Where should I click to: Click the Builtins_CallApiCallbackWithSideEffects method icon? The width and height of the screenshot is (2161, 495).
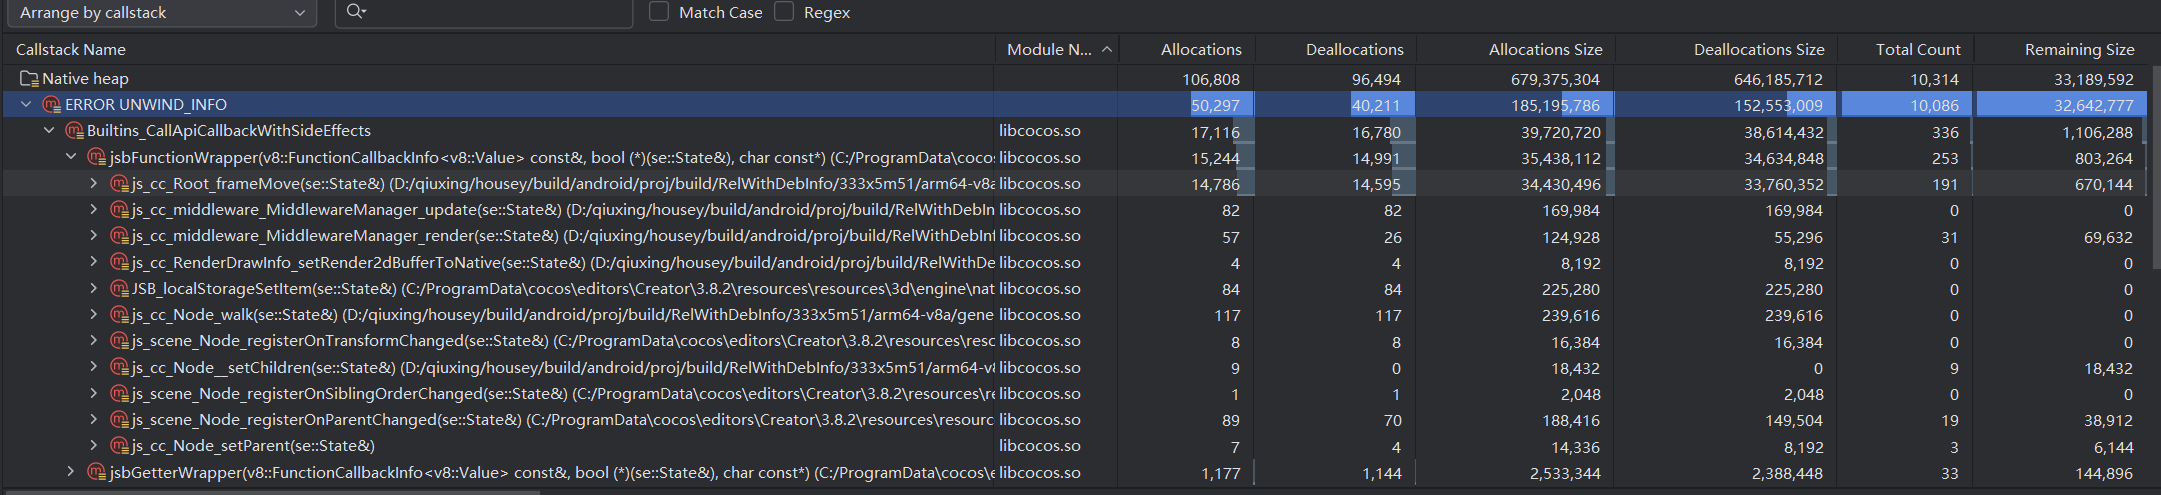pos(74,131)
